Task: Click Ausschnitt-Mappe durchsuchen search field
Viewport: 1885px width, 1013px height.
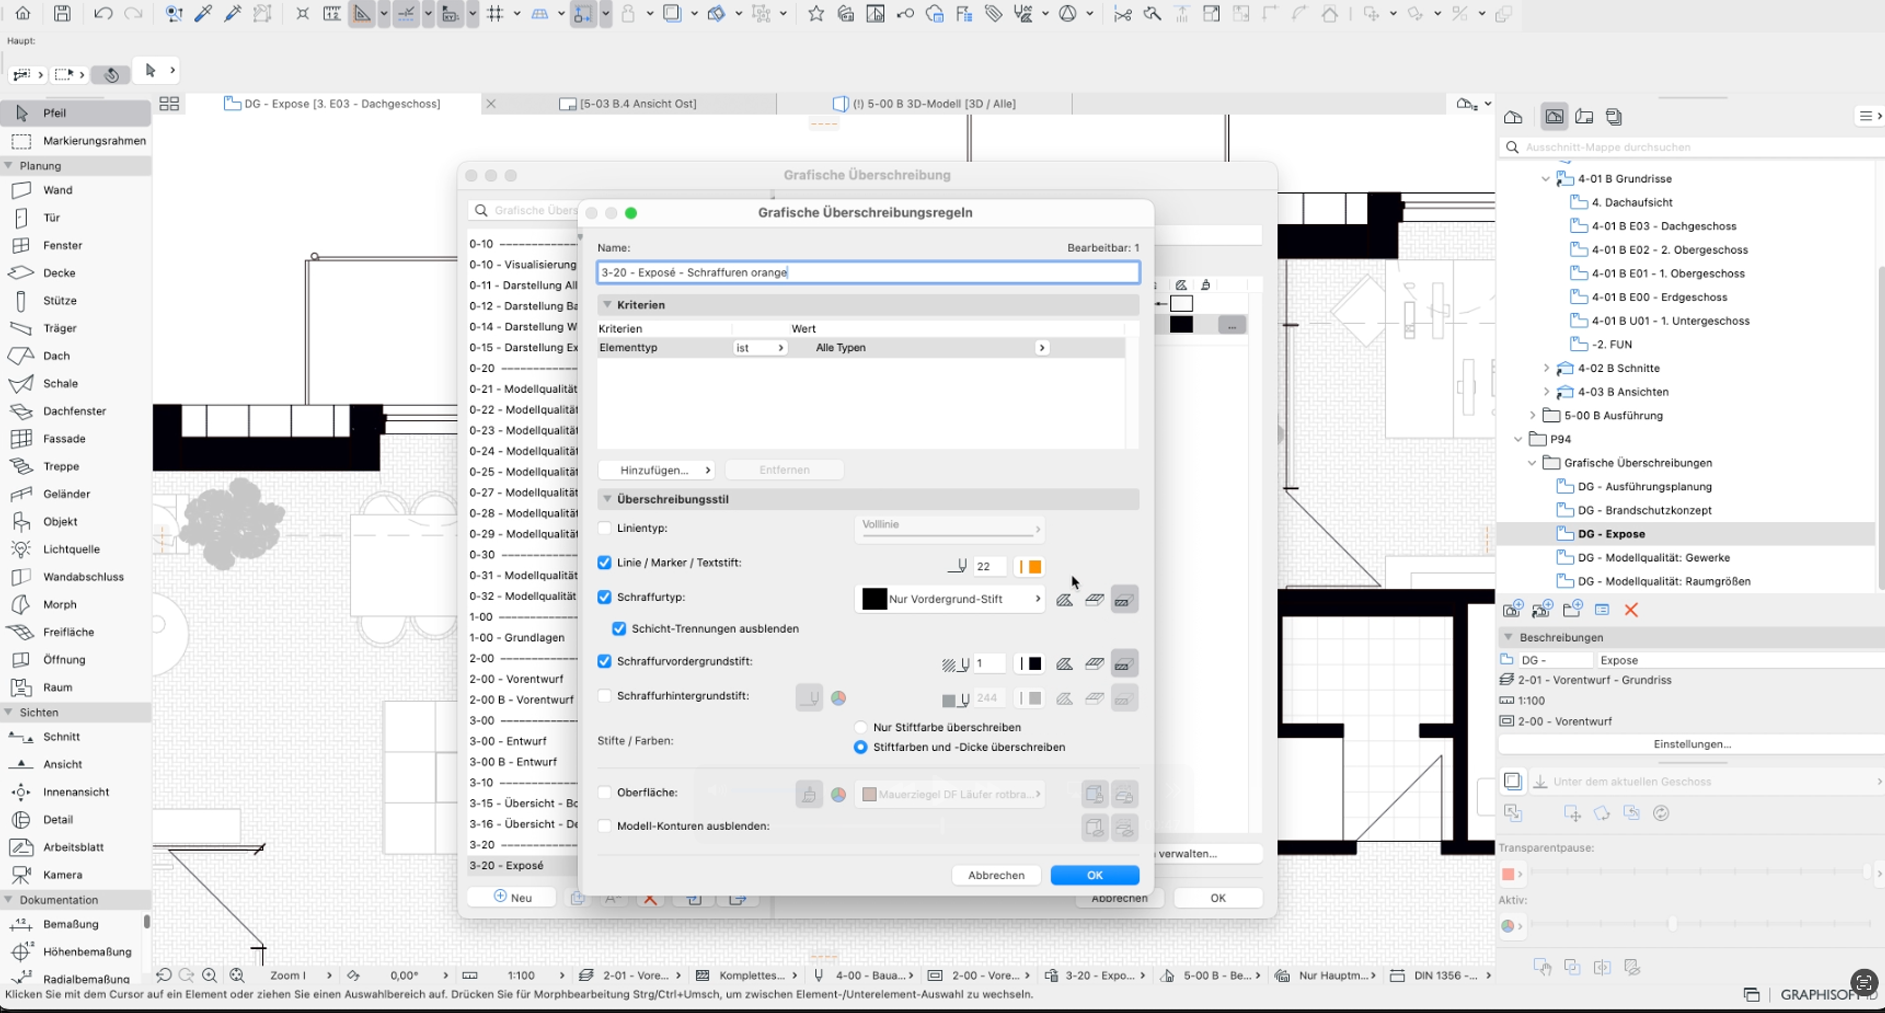Action: [x=1691, y=147]
